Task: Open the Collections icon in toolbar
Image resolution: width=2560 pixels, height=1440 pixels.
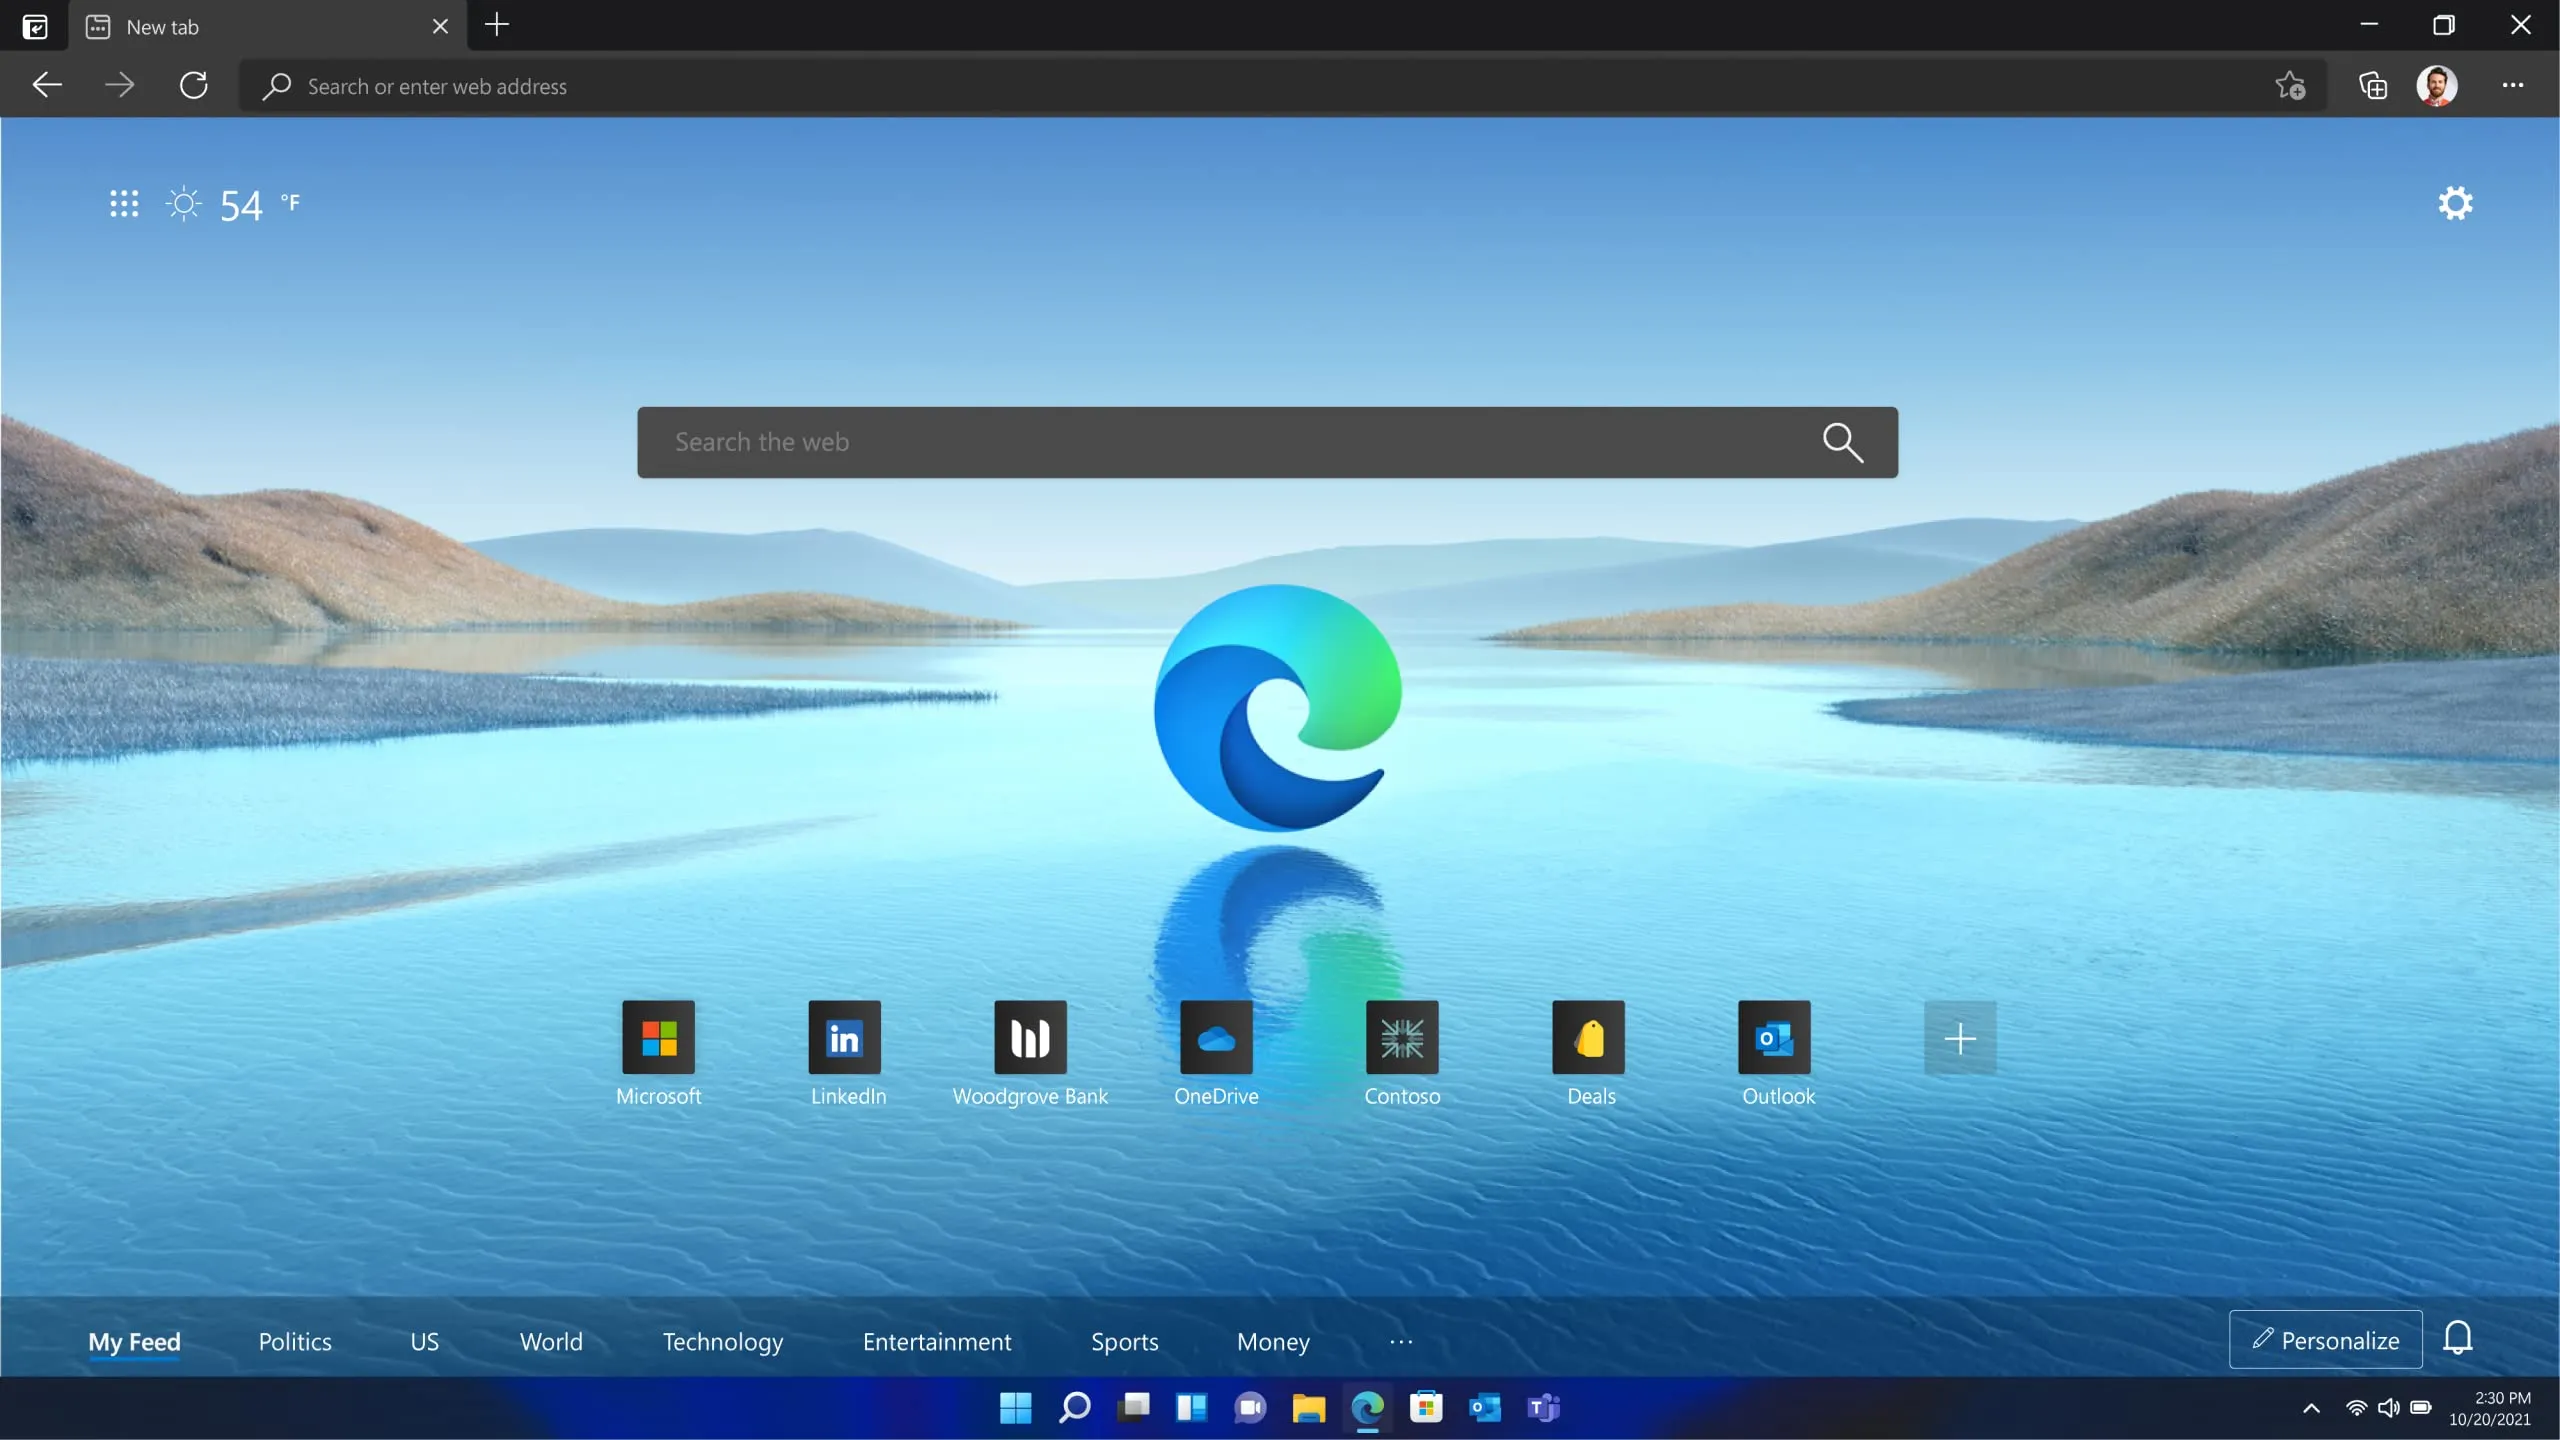Action: 2372,86
